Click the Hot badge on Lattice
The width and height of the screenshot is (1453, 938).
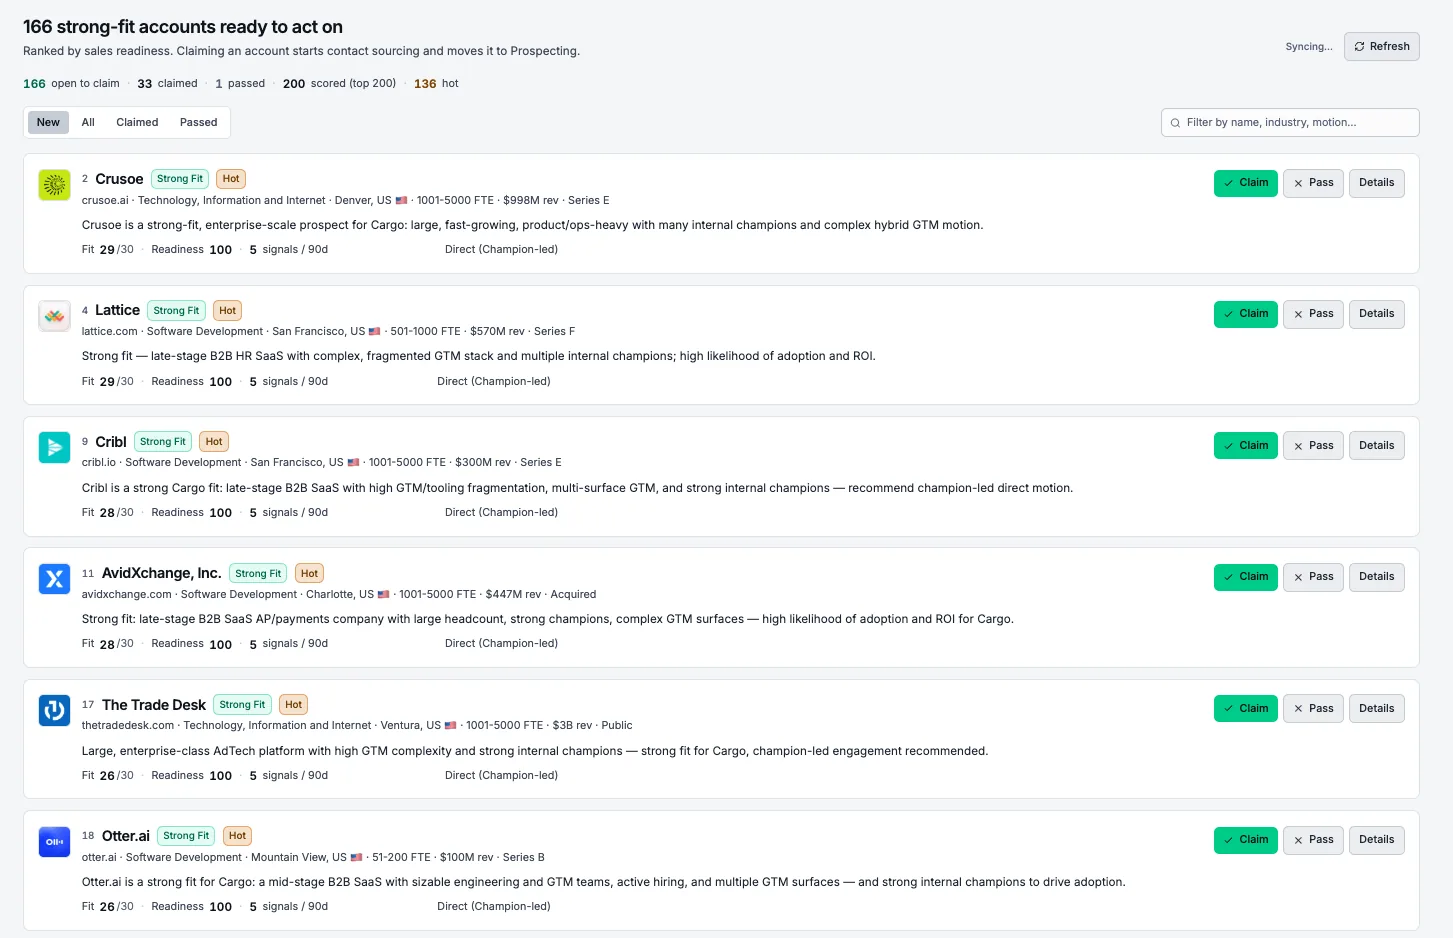click(x=228, y=311)
